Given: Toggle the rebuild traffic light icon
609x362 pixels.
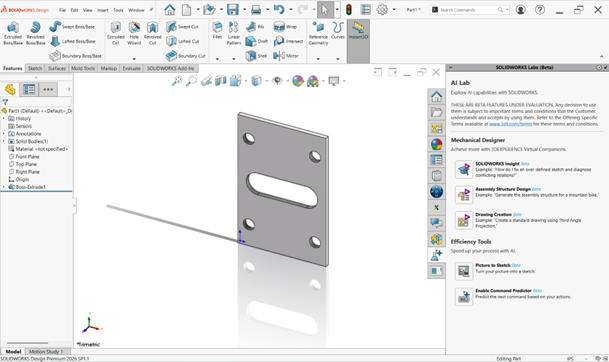Looking at the screenshot, I should 349,10.
